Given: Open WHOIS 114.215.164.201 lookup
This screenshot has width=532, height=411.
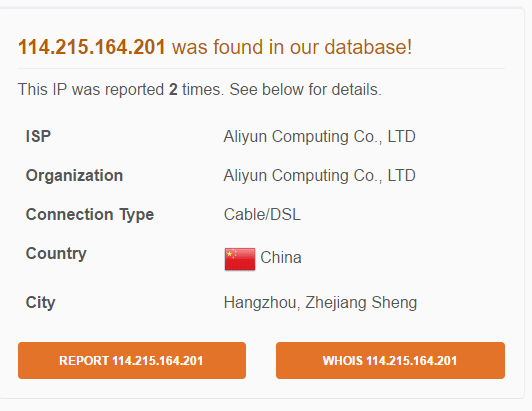Looking at the screenshot, I should point(390,360).
